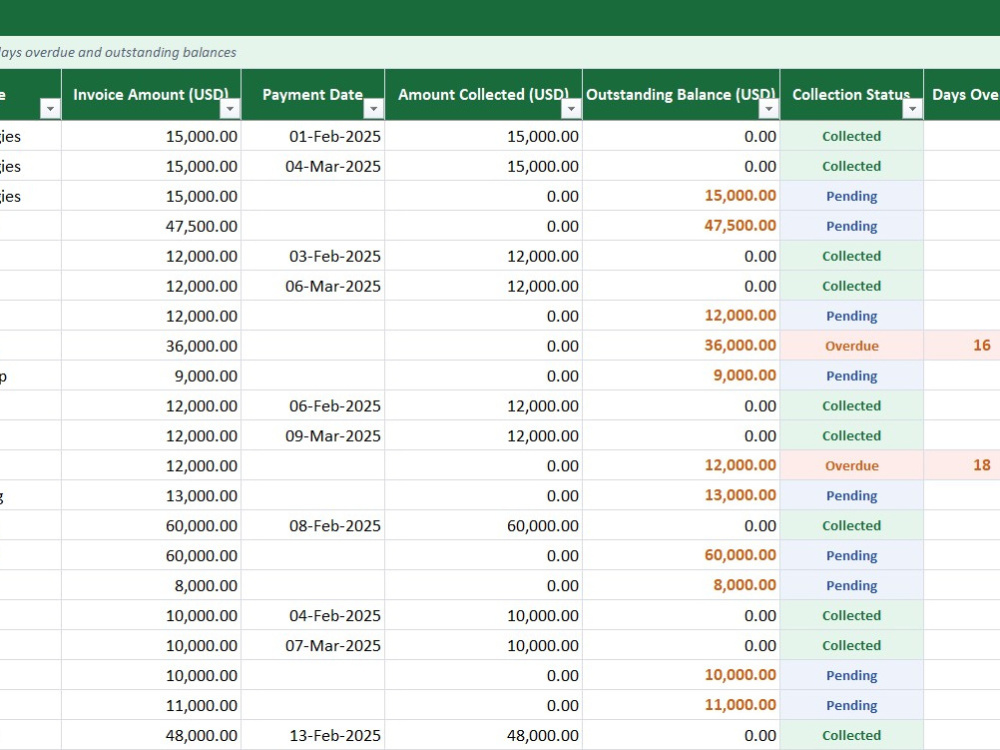Select outstanding balance cell 47,500.00

[x=681, y=226]
